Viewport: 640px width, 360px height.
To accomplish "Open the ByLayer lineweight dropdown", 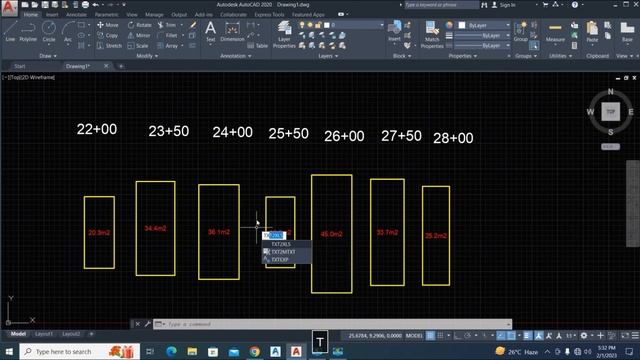I will (x=482, y=36).
